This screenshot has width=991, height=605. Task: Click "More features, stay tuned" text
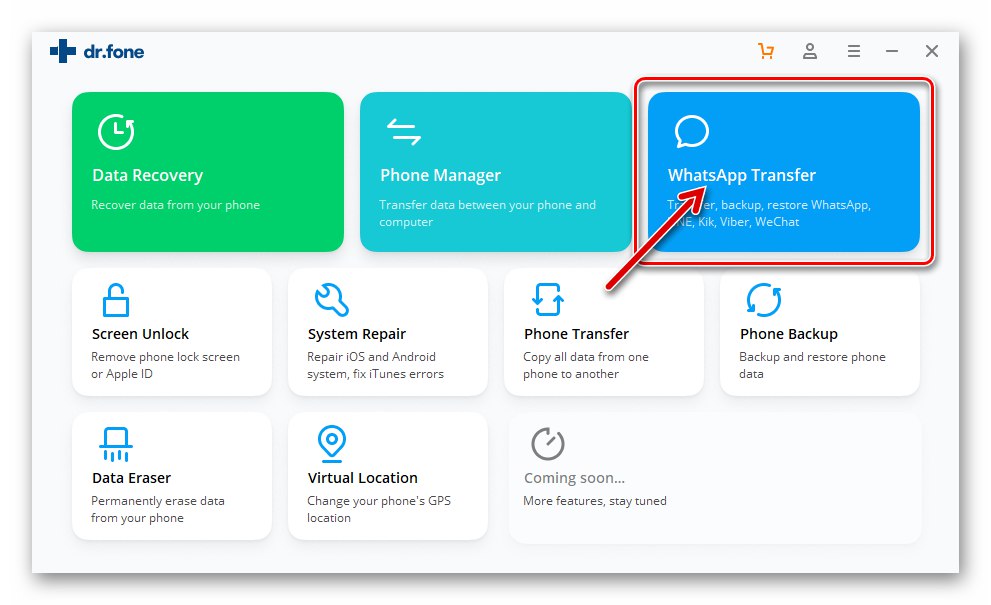pyautogui.click(x=595, y=501)
